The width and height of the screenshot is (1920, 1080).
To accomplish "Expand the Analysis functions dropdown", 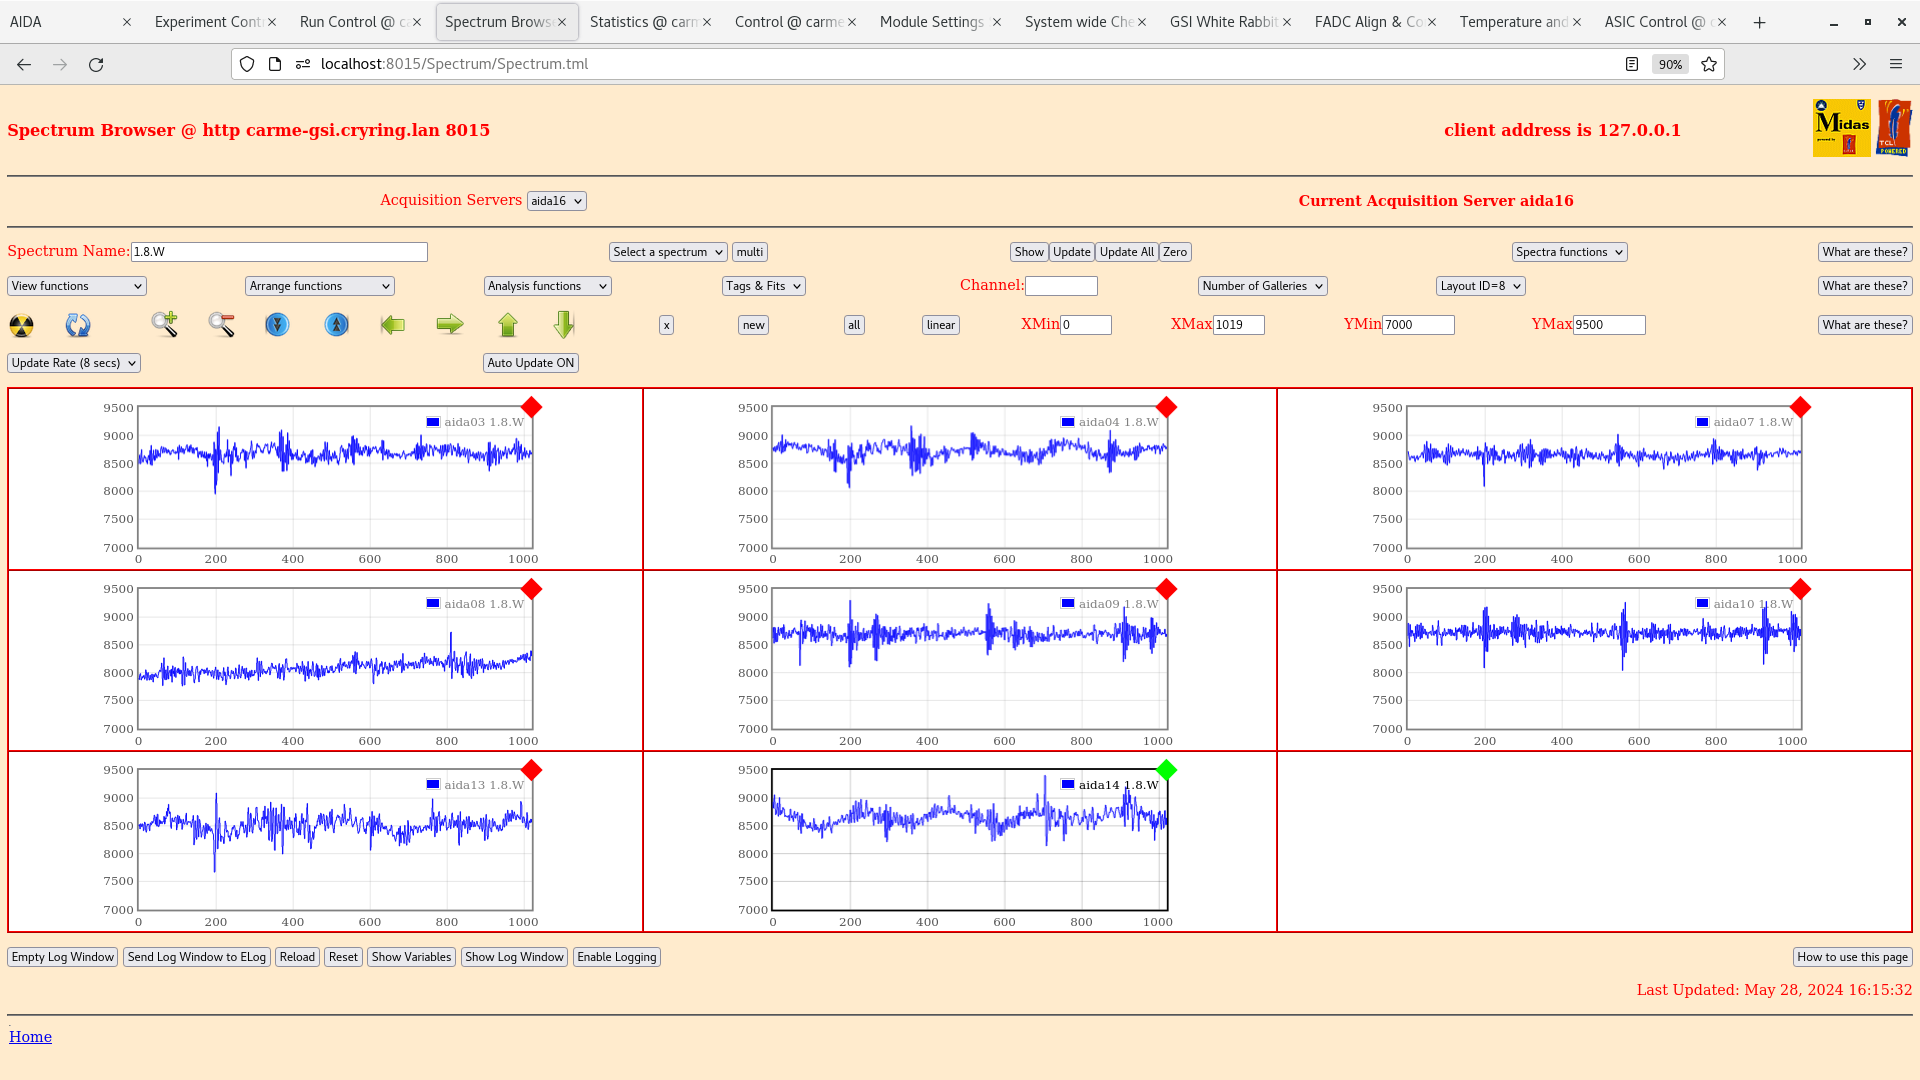I will coord(547,286).
